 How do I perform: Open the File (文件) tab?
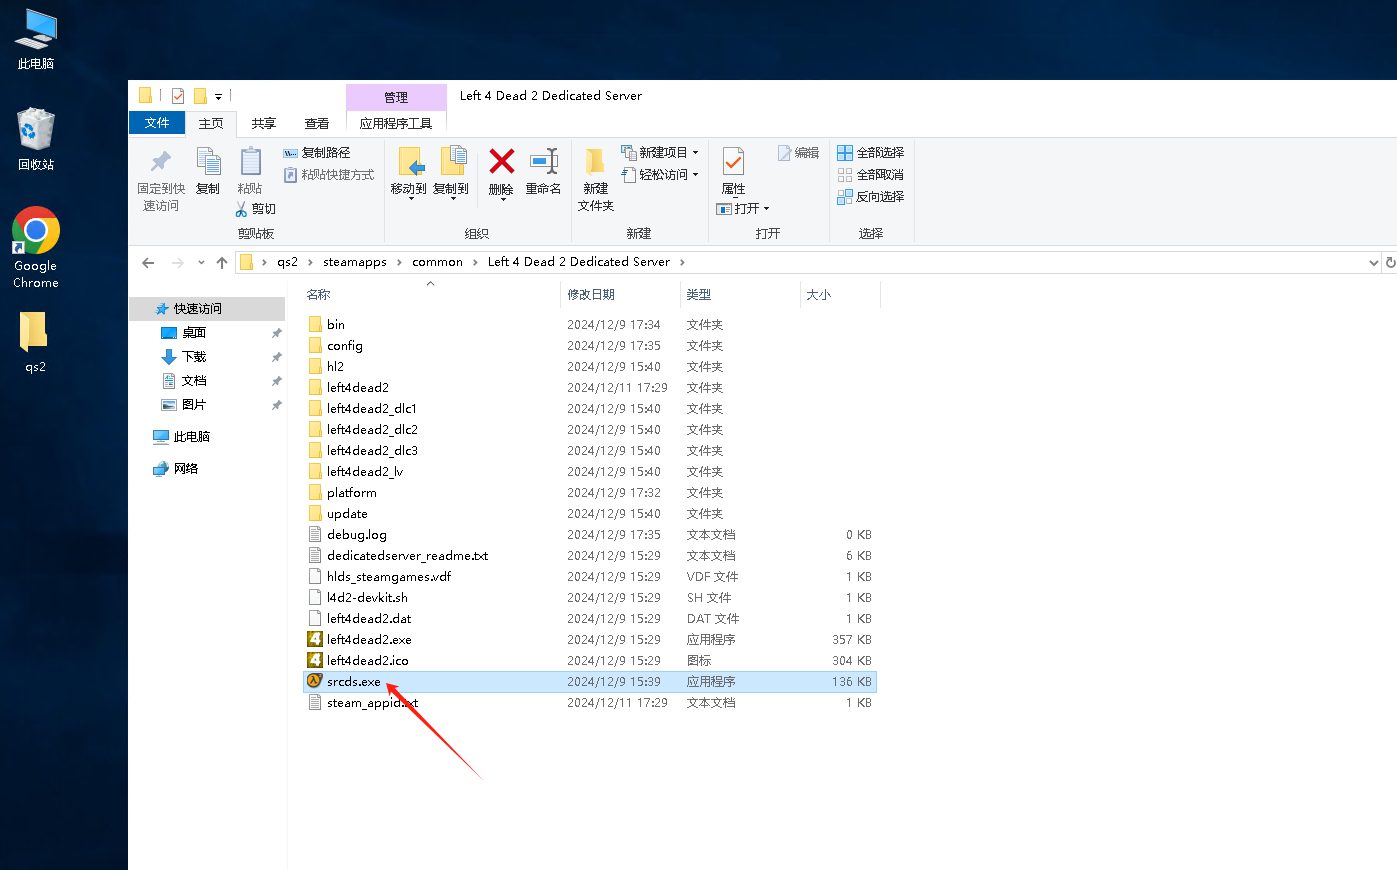pos(157,123)
